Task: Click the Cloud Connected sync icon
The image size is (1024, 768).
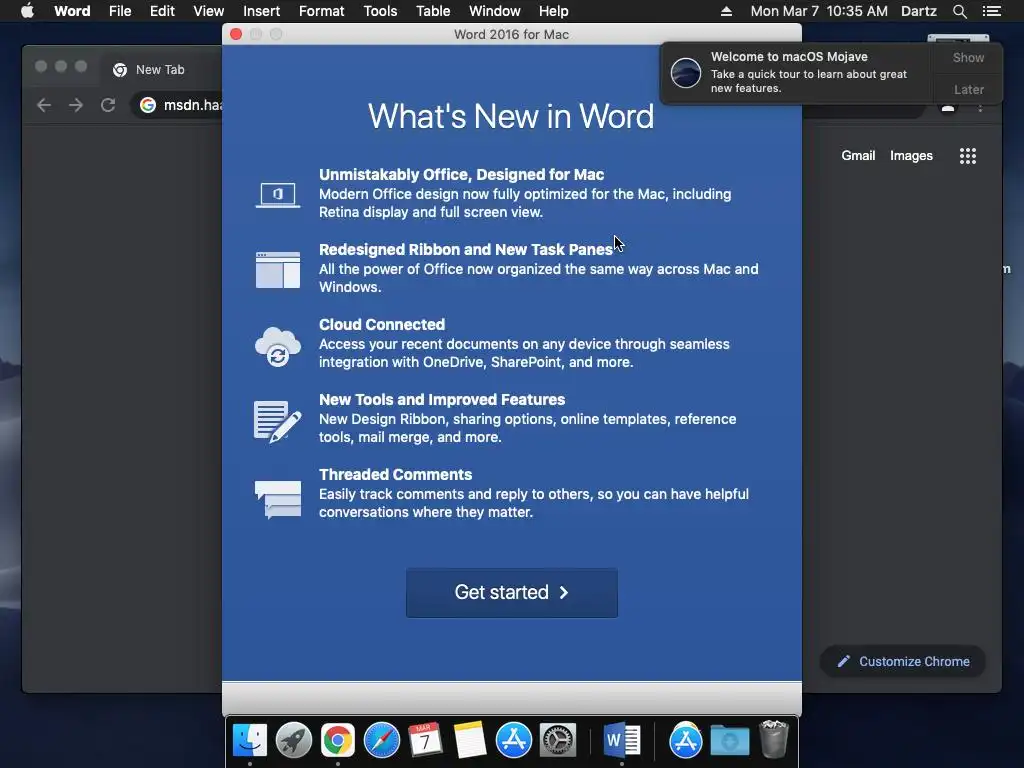Action: pyautogui.click(x=278, y=346)
